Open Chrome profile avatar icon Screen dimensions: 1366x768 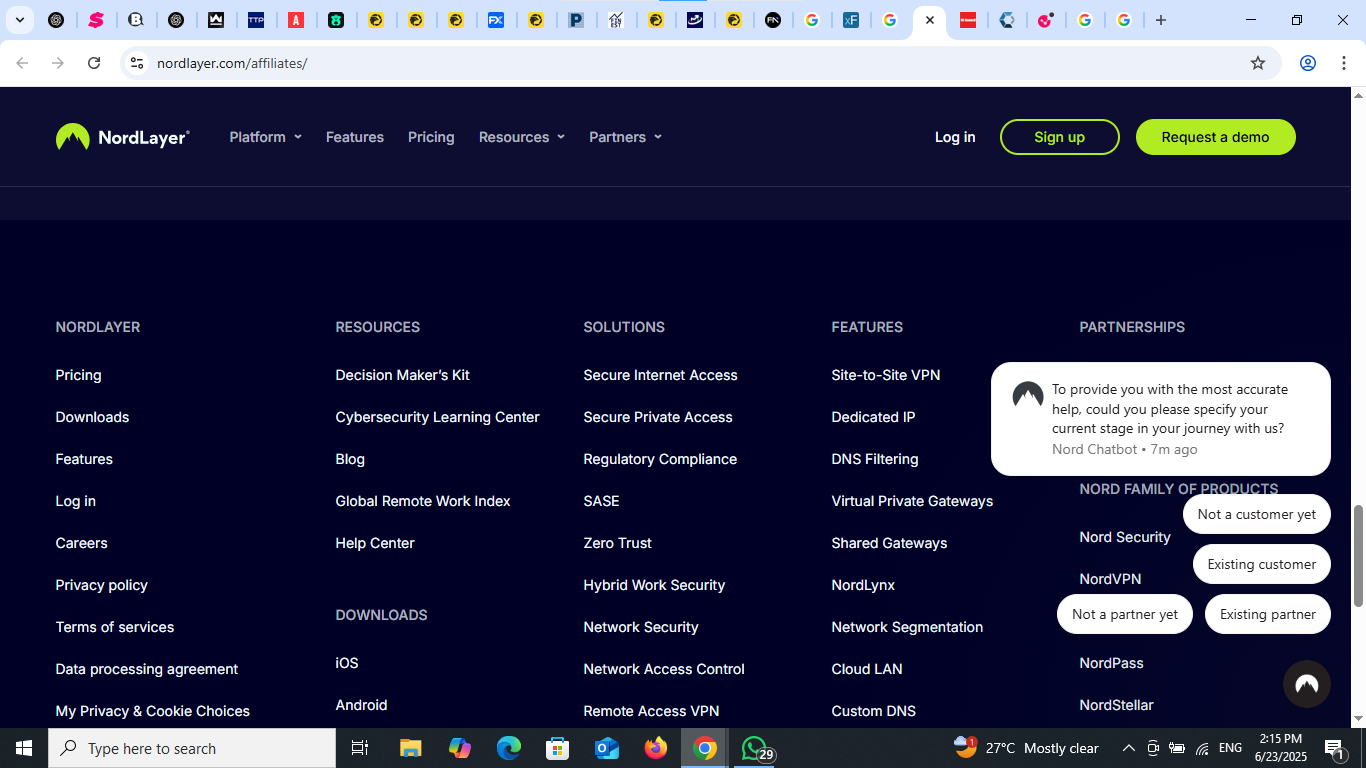[x=1307, y=63]
